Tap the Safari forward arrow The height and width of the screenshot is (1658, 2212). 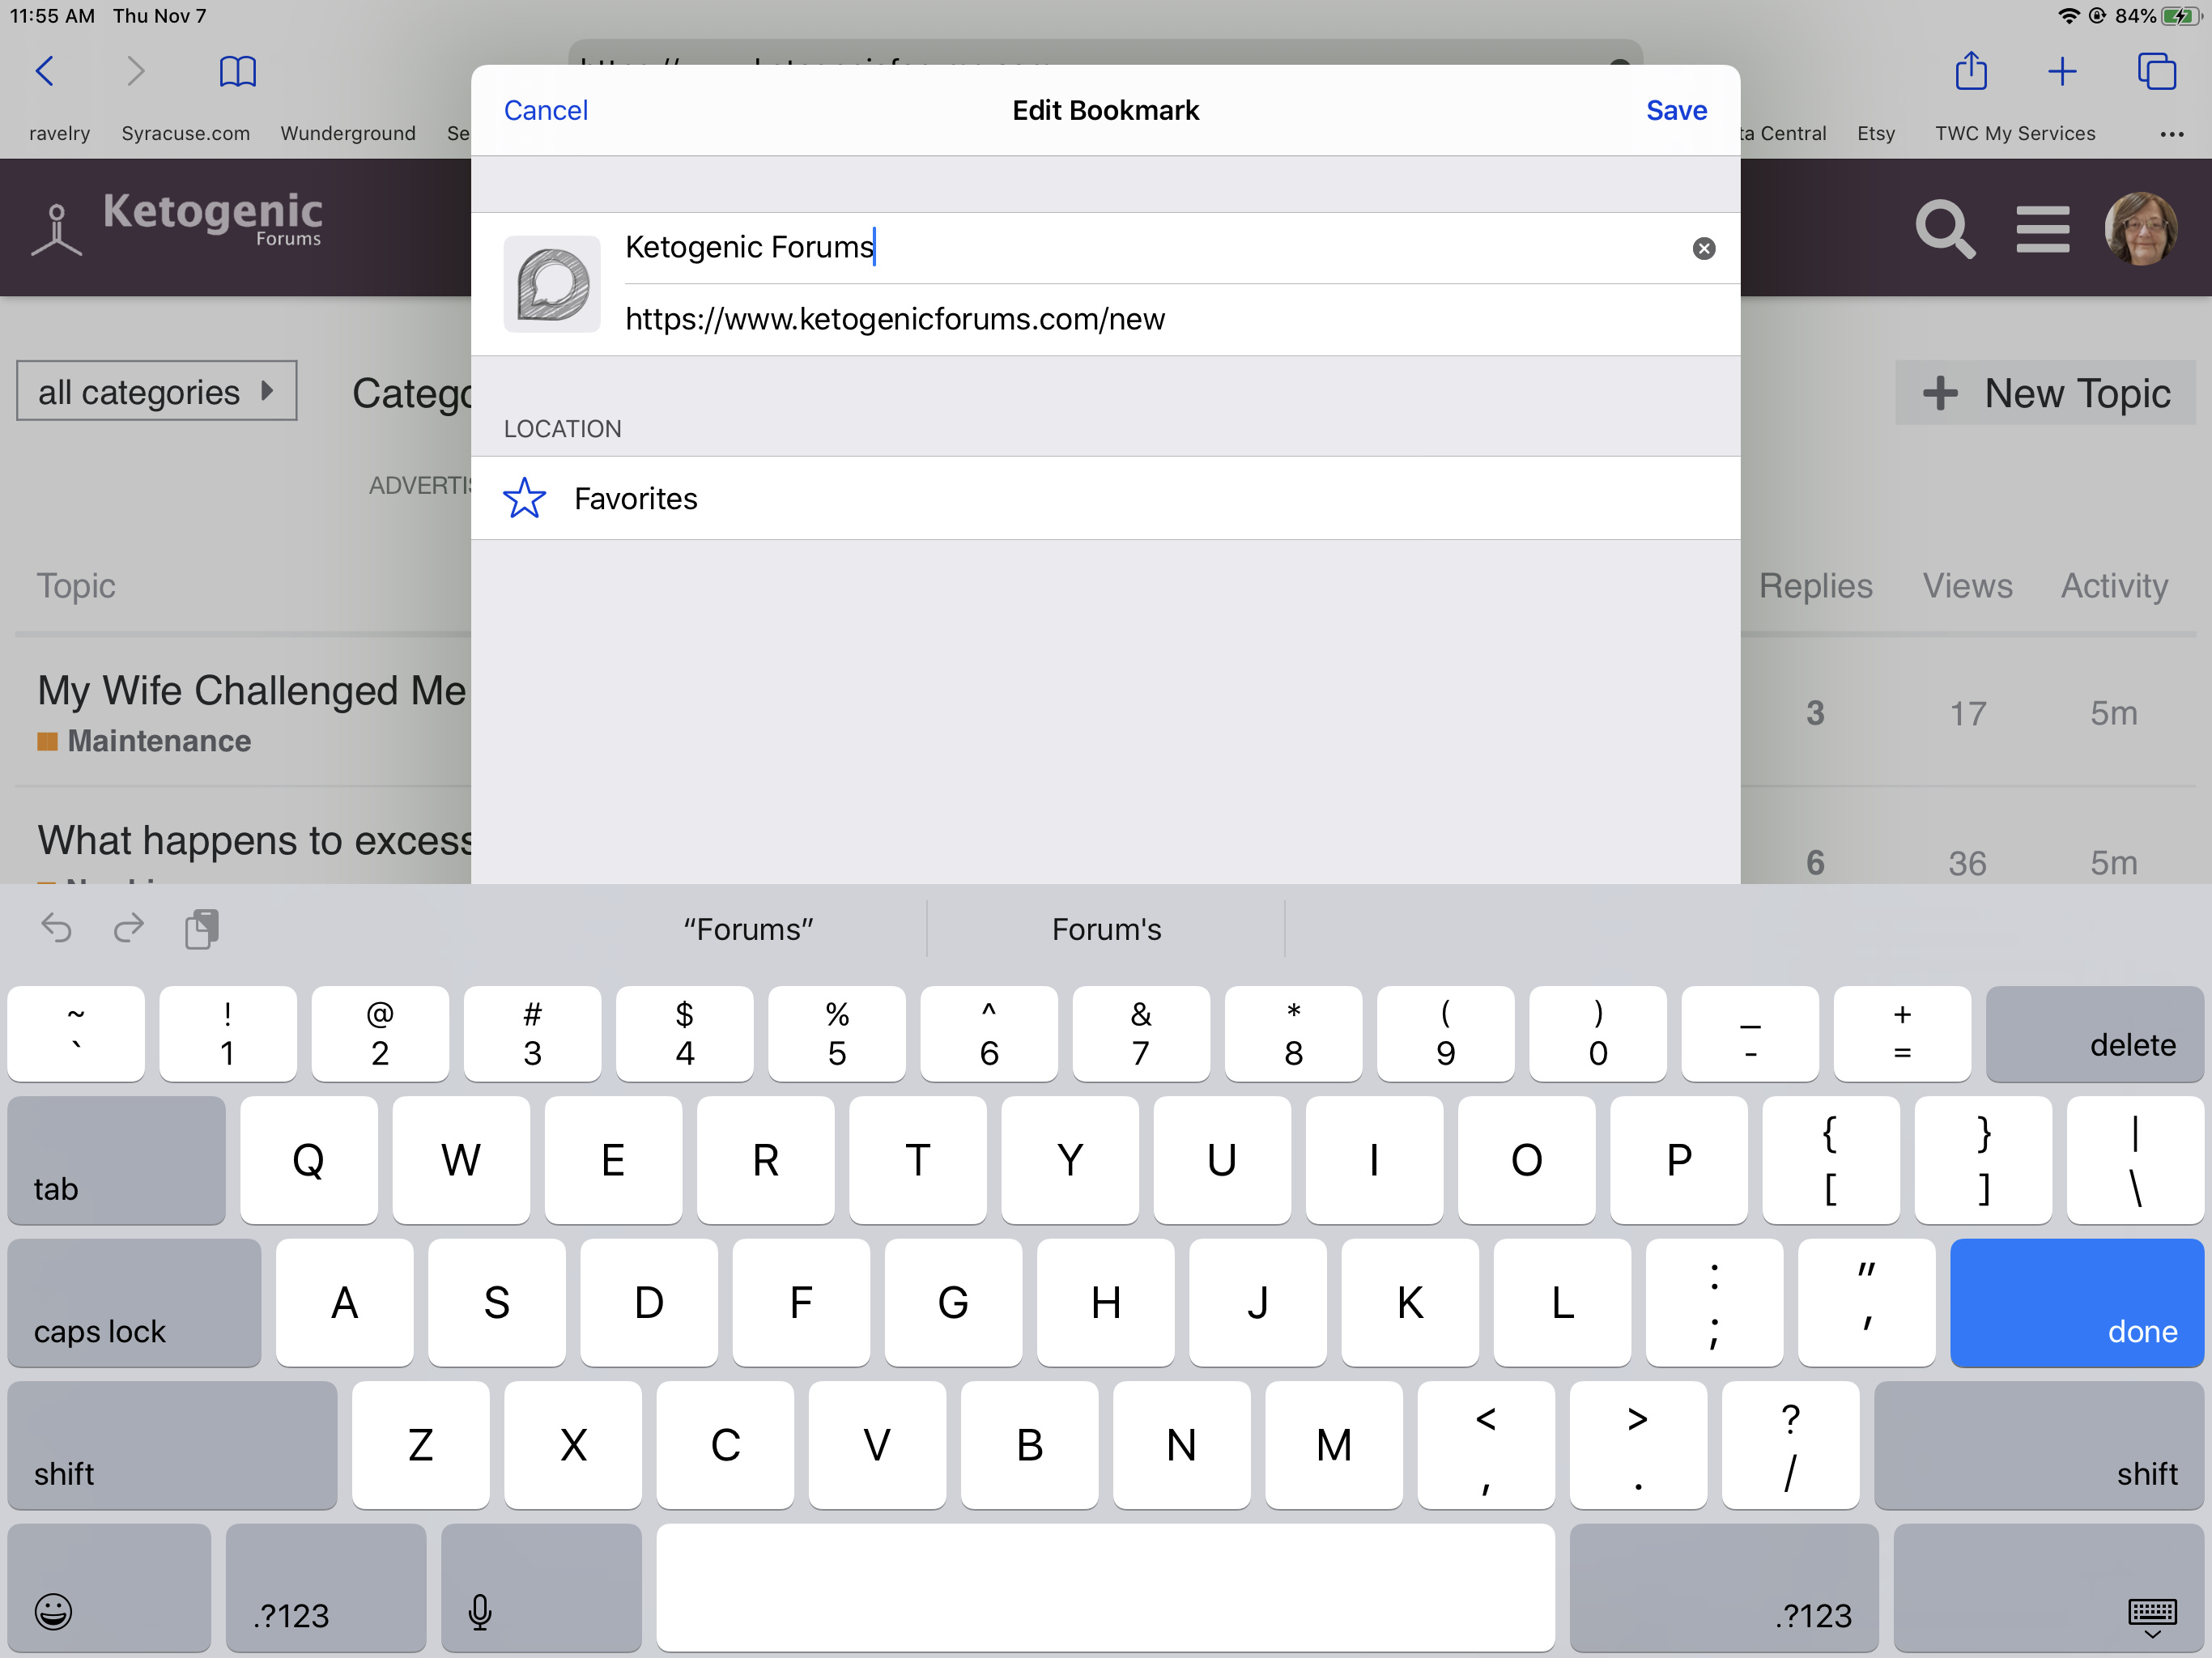coord(136,72)
